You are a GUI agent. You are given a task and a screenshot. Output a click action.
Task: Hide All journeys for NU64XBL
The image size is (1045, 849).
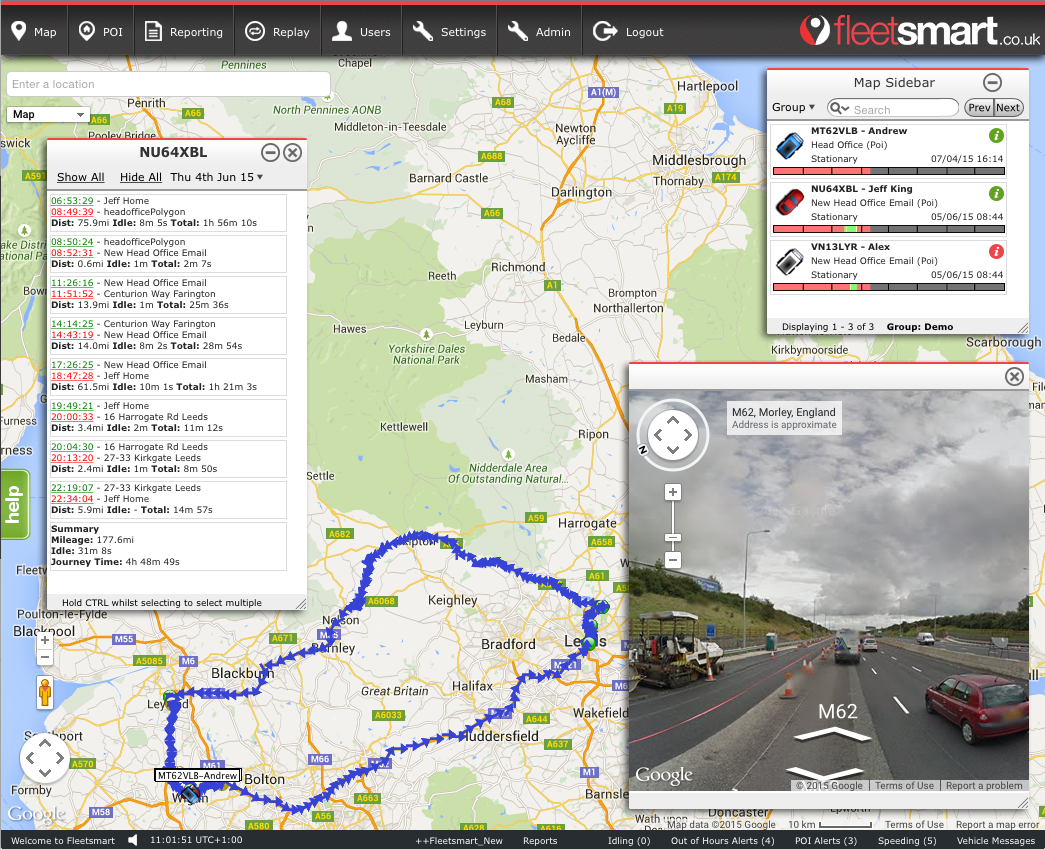[139, 177]
